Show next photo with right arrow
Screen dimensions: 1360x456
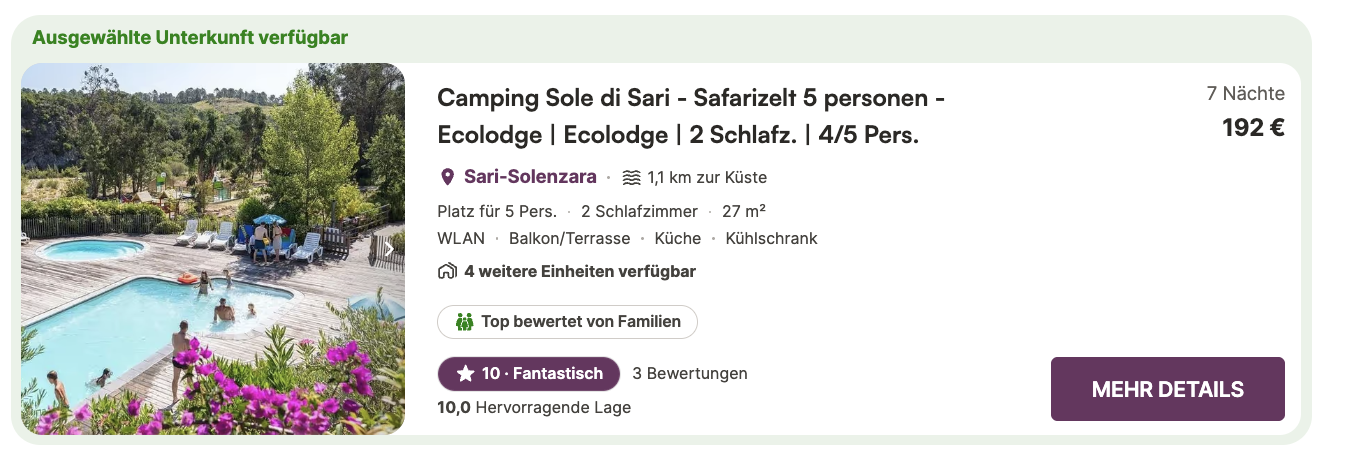click(389, 249)
